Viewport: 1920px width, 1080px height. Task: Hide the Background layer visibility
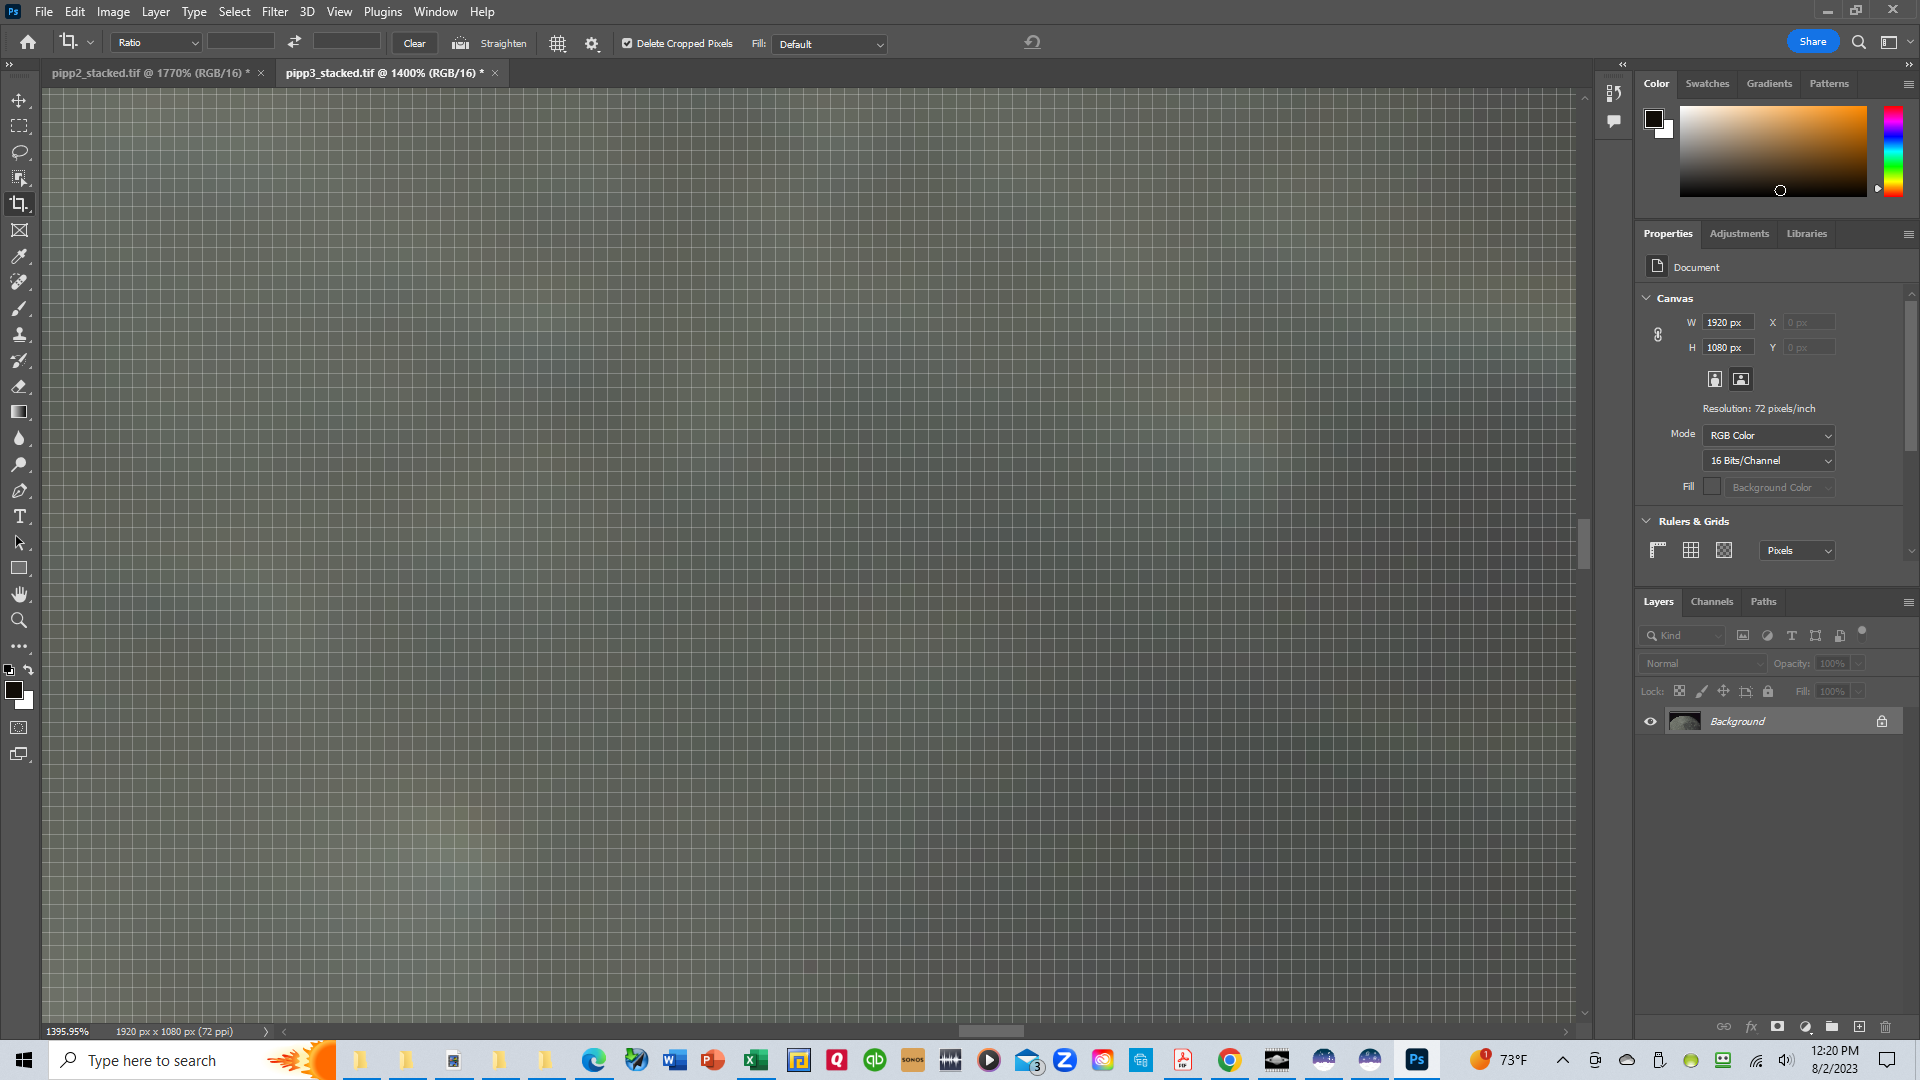(x=1650, y=721)
